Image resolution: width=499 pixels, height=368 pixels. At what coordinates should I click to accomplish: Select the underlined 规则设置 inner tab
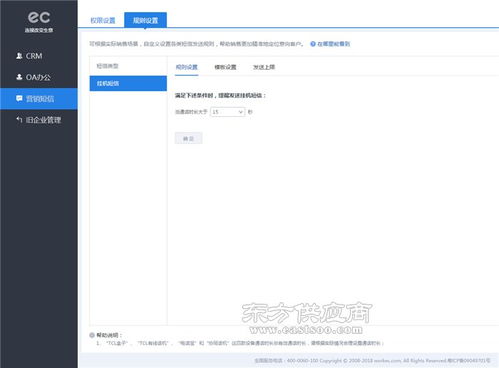(187, 67)
